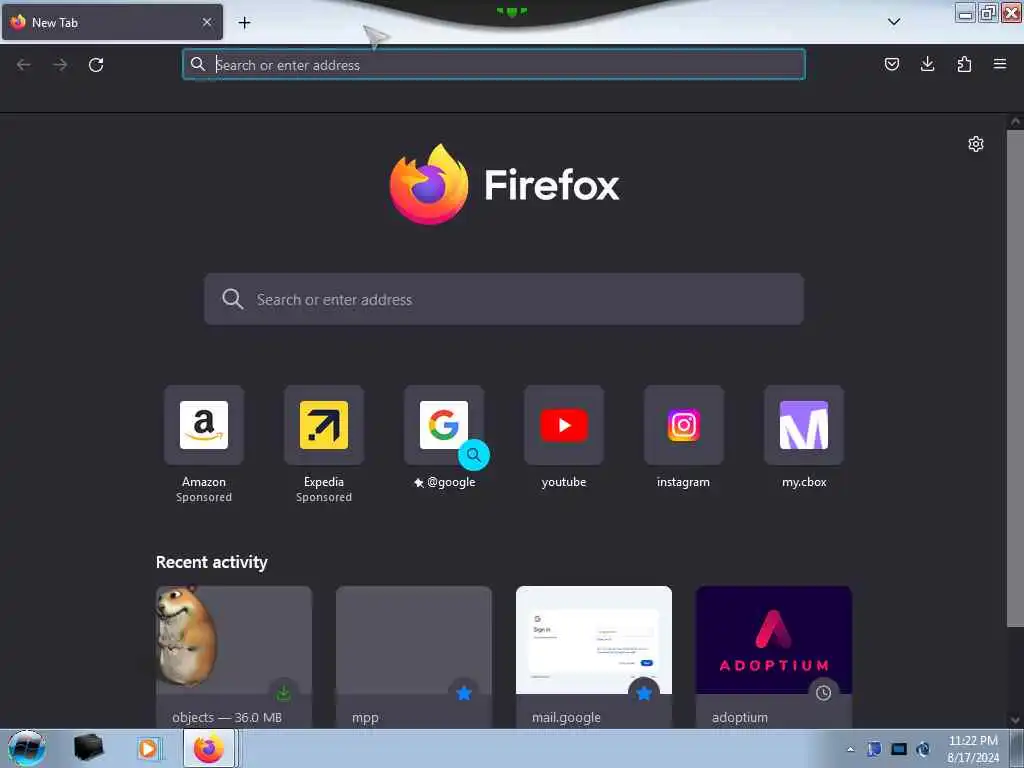This screenshot has height=768, width=1024.
Task: Select the New Tab tab
Action: [x=112, y=22]
